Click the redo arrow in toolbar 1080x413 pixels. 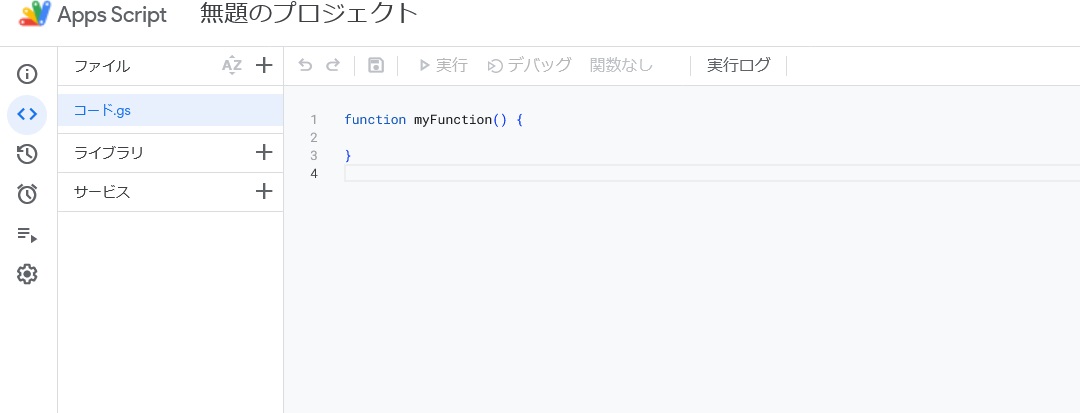pos(333,65)
